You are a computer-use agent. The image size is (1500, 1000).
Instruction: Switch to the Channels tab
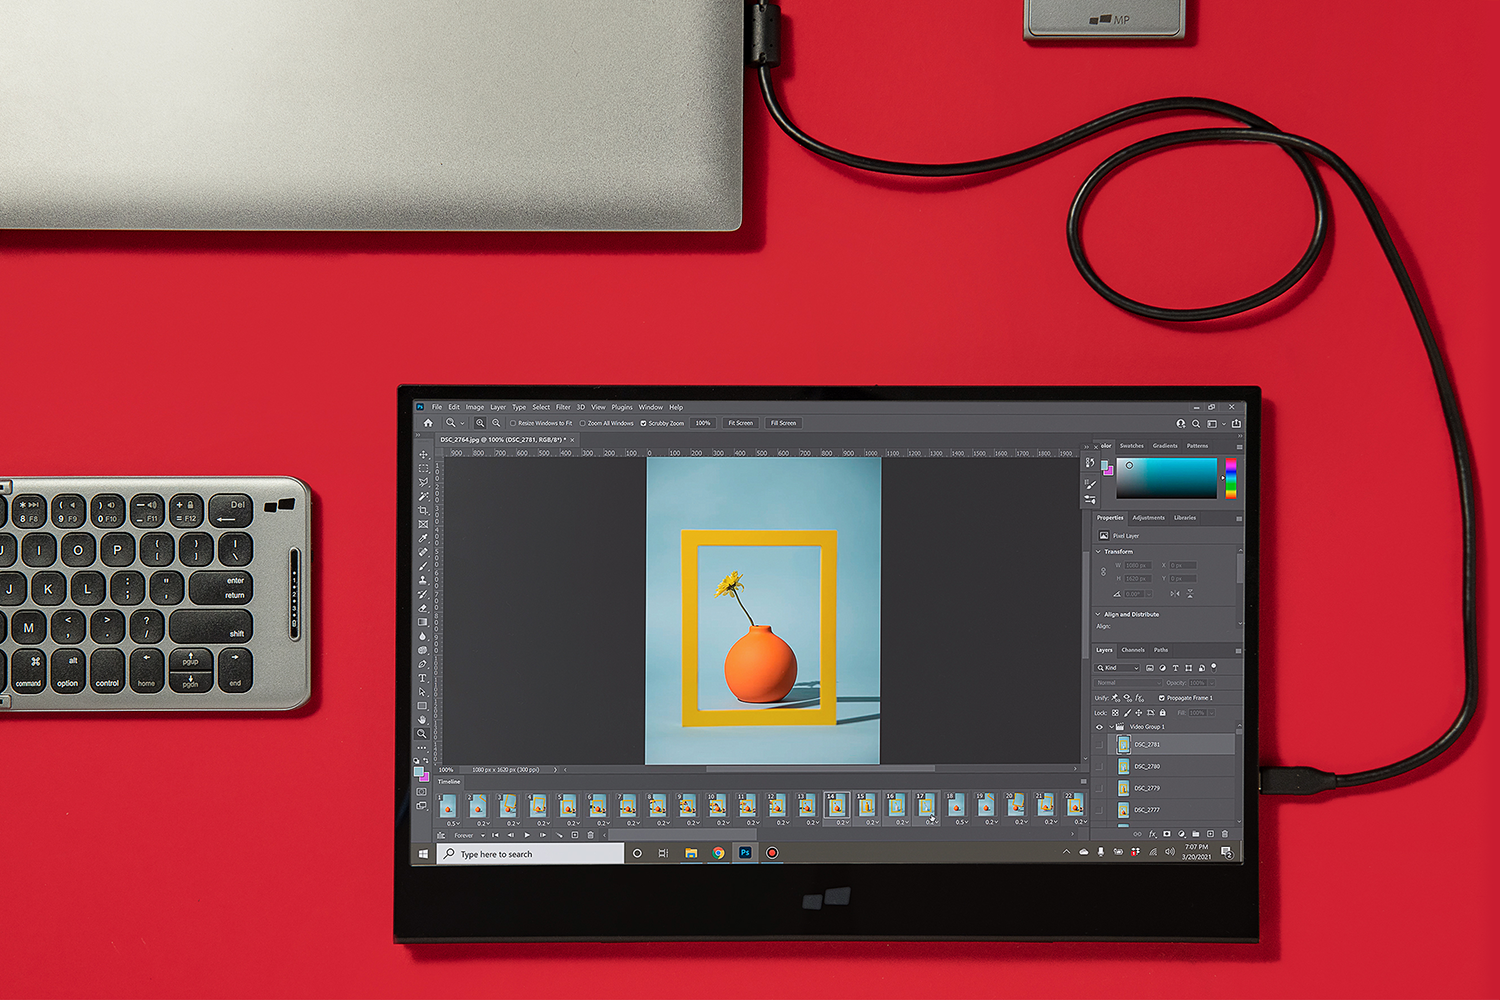pyautogui.click(x=1133, y=650)
